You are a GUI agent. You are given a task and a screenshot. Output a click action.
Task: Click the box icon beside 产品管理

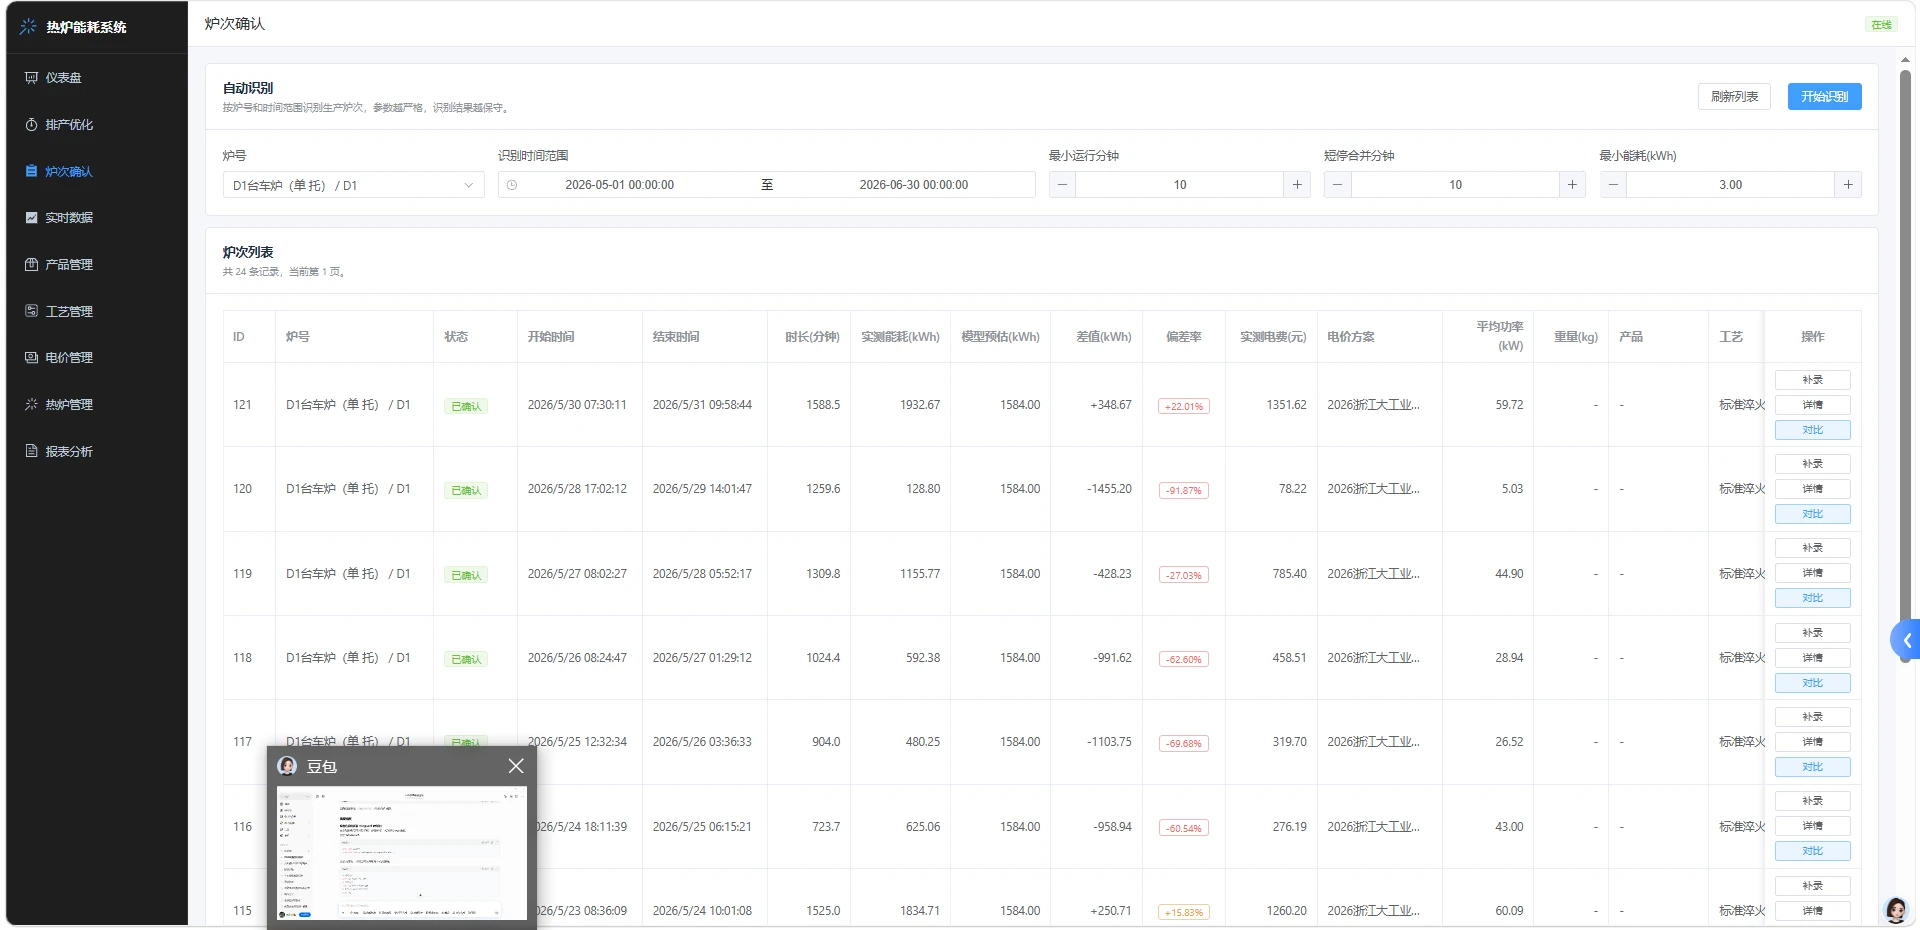point(31,264)
